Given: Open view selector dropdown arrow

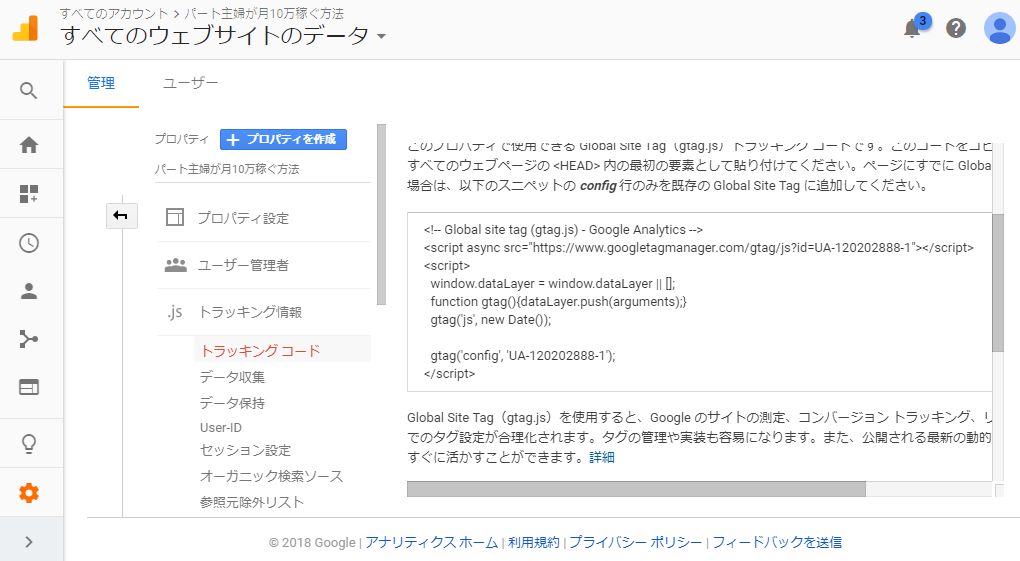Looking at the screenshot, I should coord(382,36).
